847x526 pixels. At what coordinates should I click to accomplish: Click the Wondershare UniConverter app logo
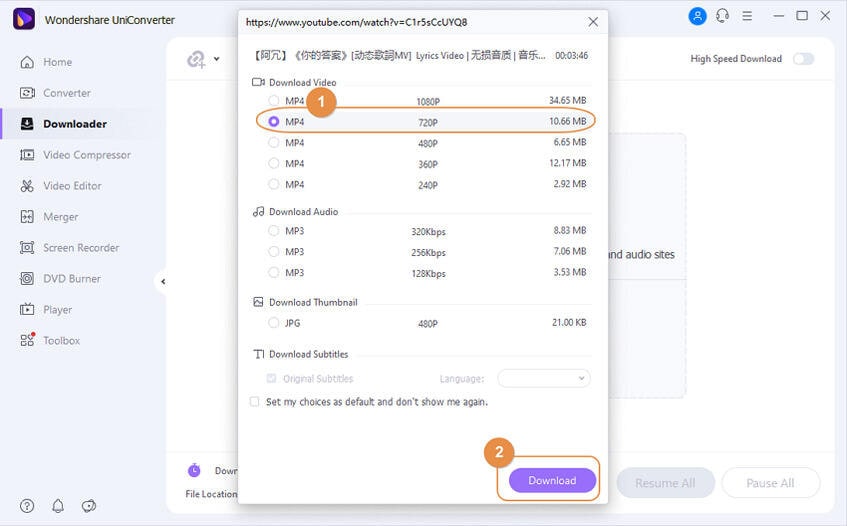point(24,19)
